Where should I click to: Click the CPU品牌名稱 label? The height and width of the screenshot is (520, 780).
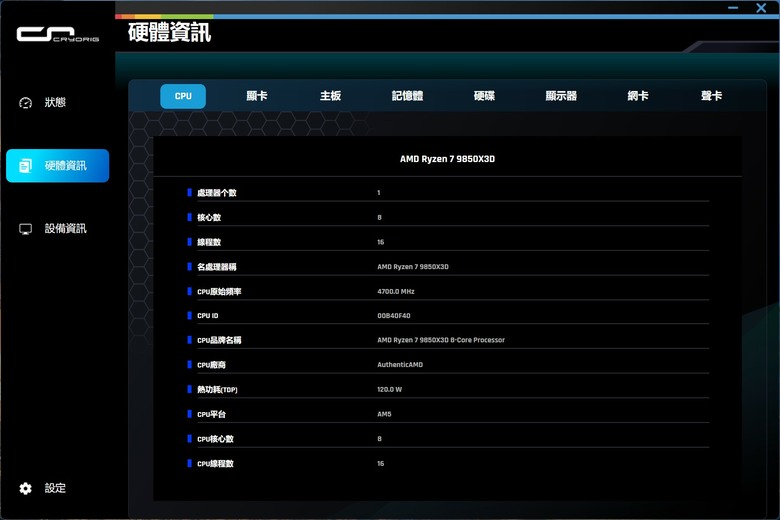219,340
